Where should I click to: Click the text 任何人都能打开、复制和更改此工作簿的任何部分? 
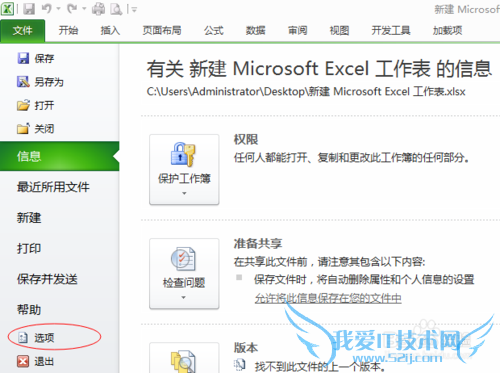[352, 158]
